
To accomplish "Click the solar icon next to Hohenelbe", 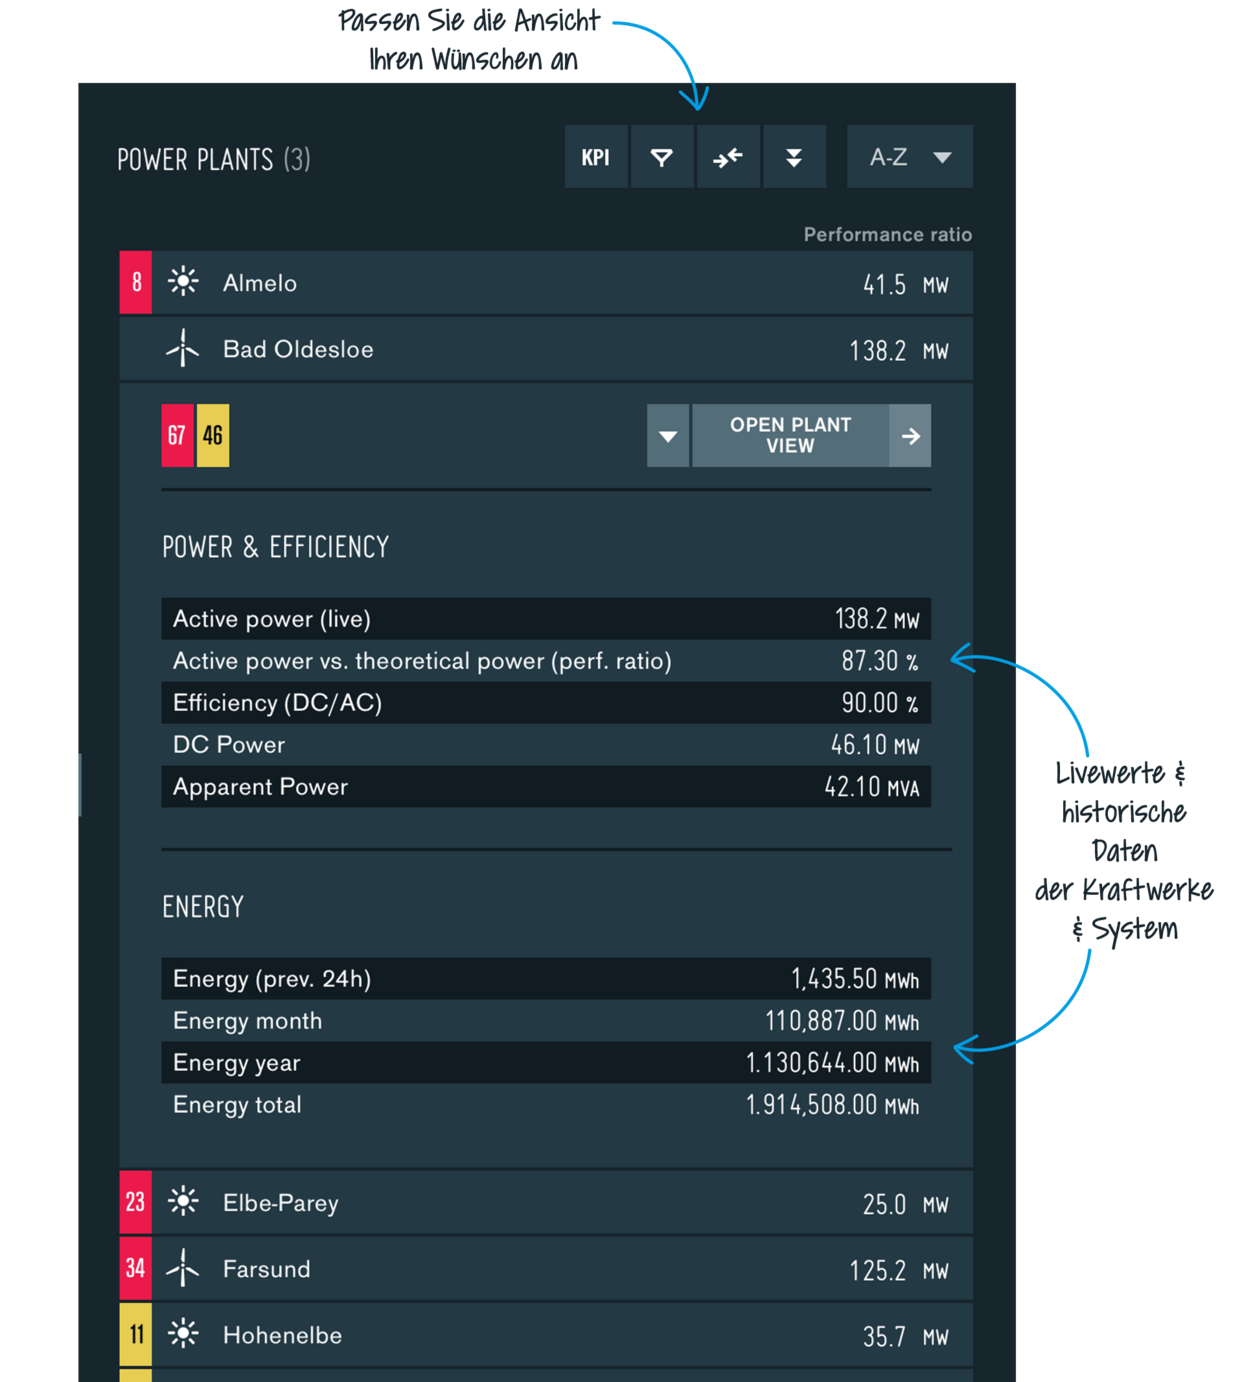I will (183, 1334).
